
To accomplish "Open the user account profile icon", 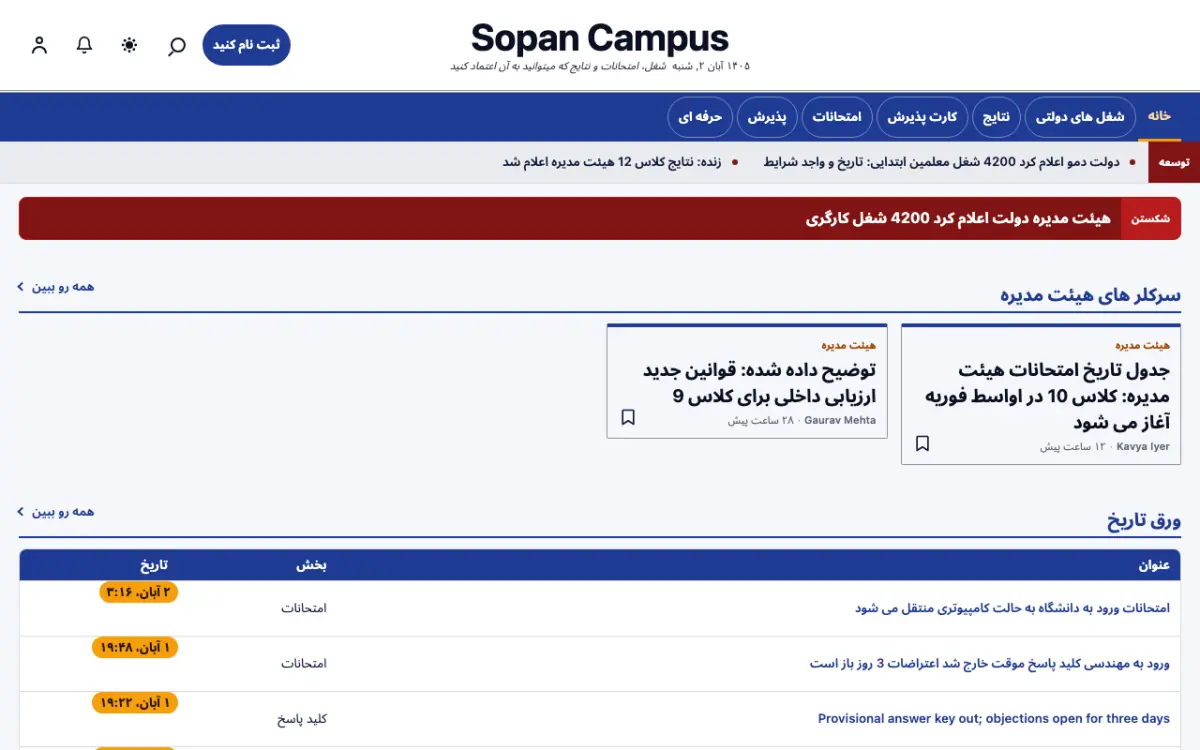I will click(x=39, y=45).
